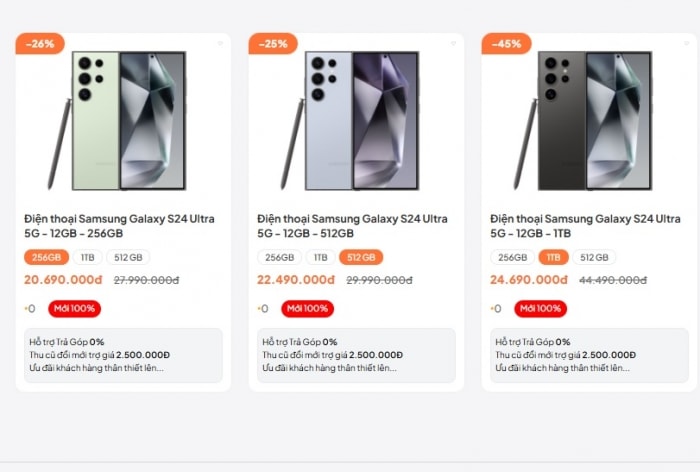Viewport: 700px width, 472px height.
Task: Click the rating star on the 1TB product card
Action: [493, 309]
